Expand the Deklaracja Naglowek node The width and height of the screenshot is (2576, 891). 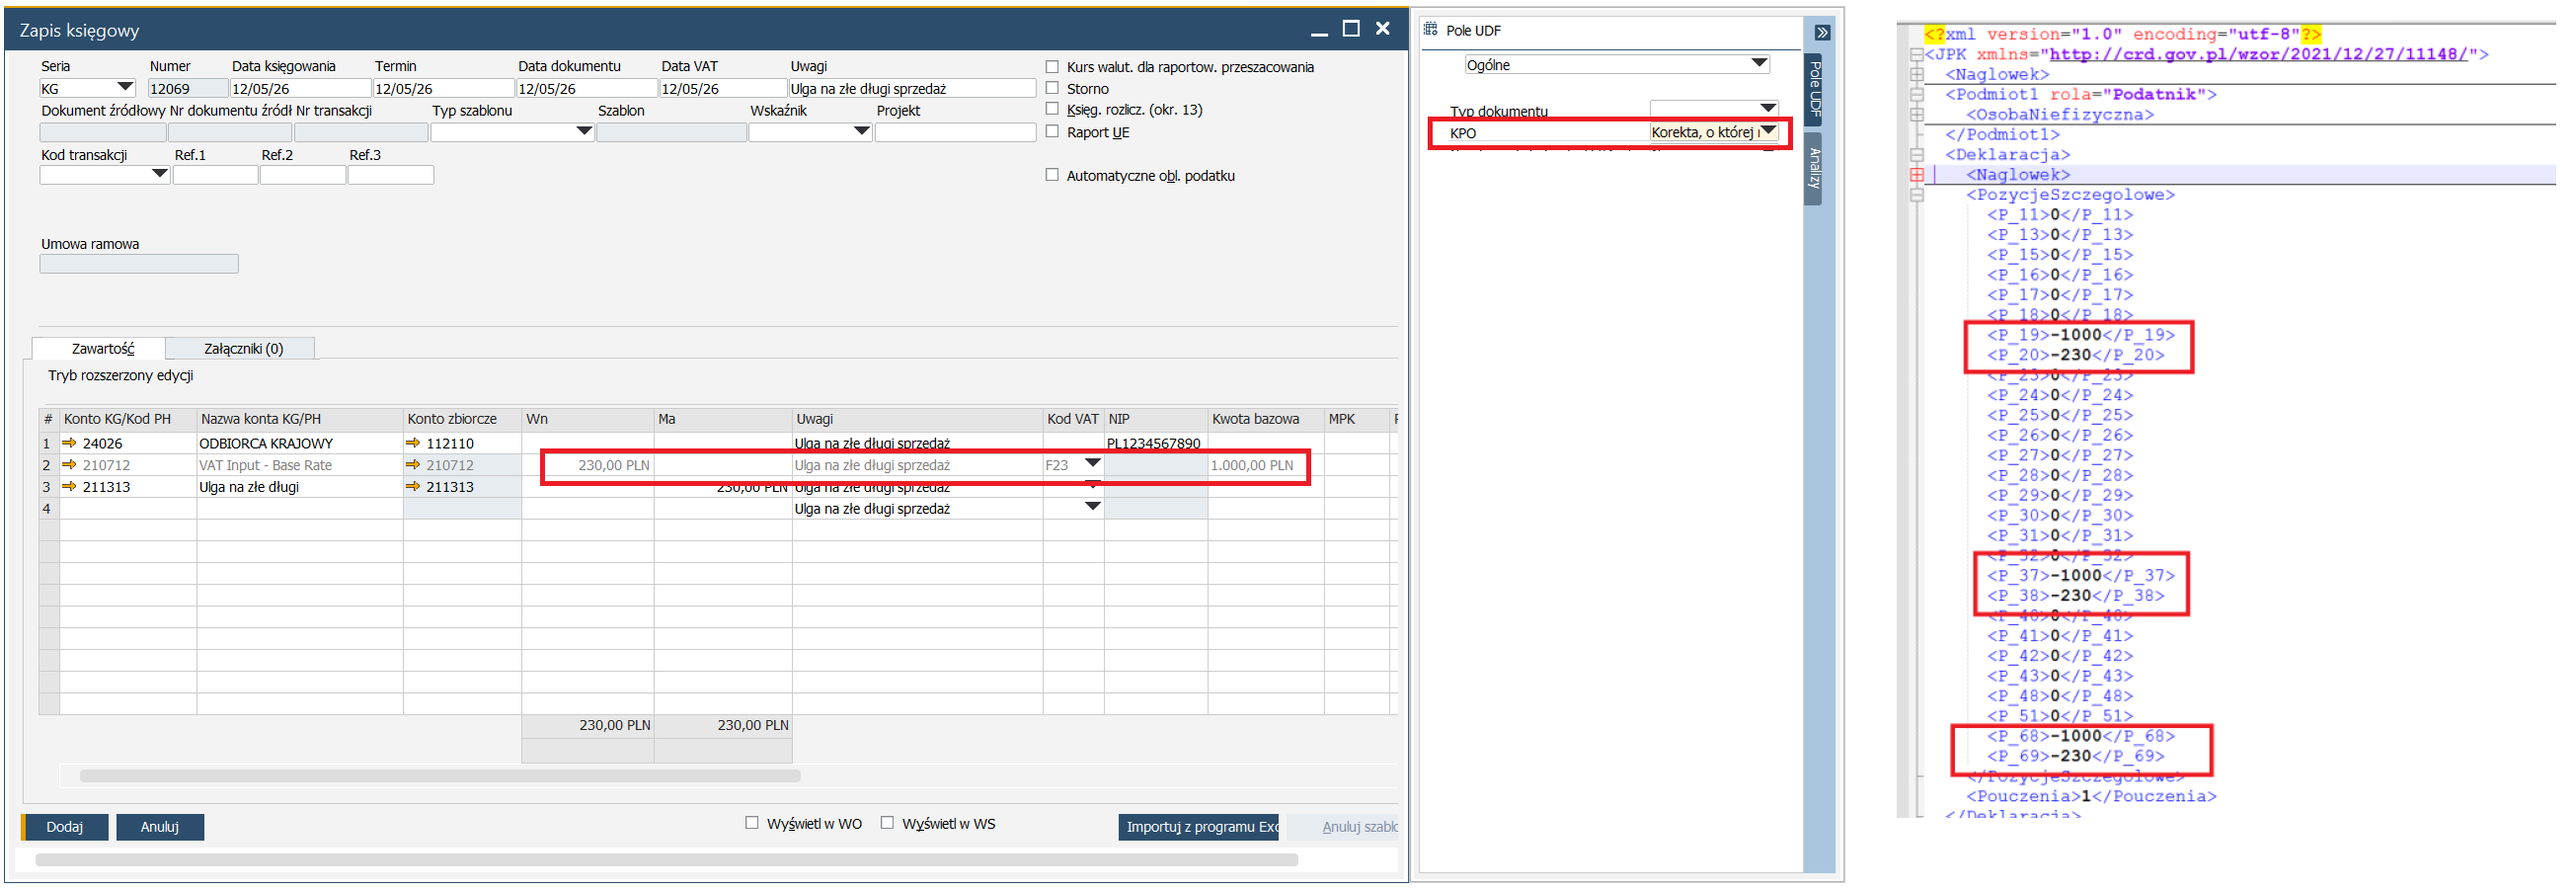(x=1916, y=174)
